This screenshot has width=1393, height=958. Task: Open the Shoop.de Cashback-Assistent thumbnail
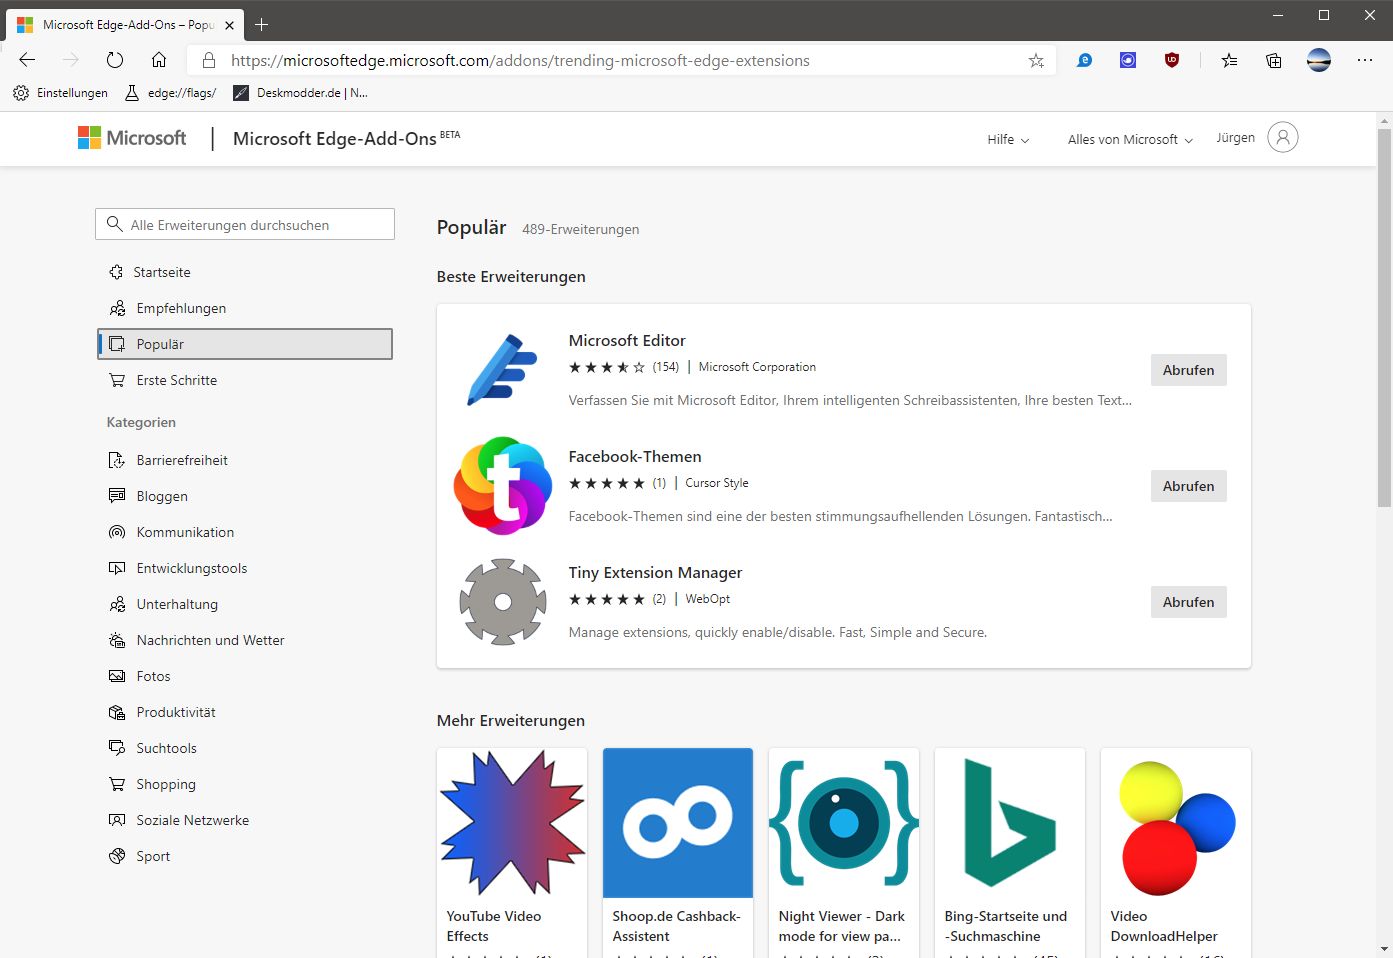click(678, 823)
